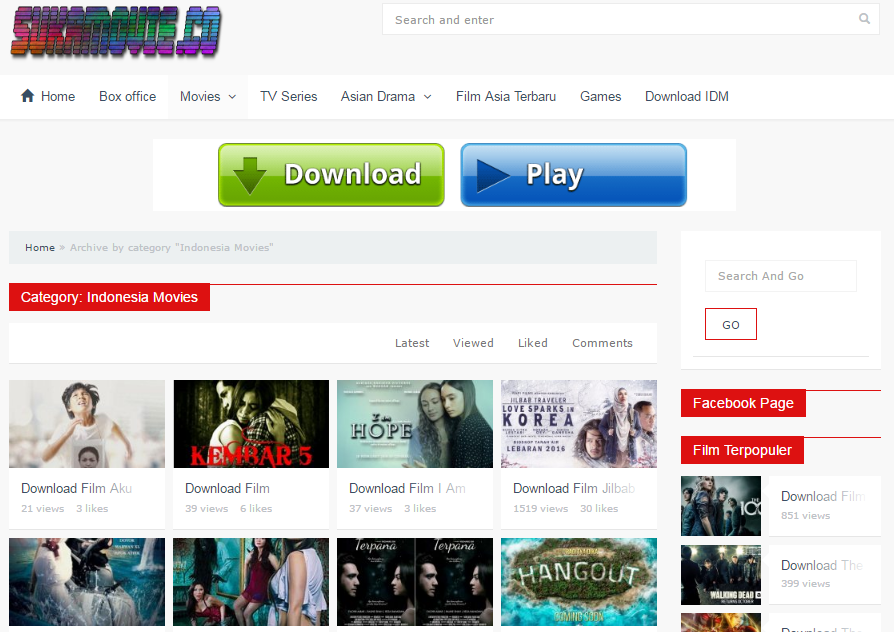Viewport: 894px width, 632px height.
Task: Open the Download Film Aku poster thumbnail
Action: (87, 424)
